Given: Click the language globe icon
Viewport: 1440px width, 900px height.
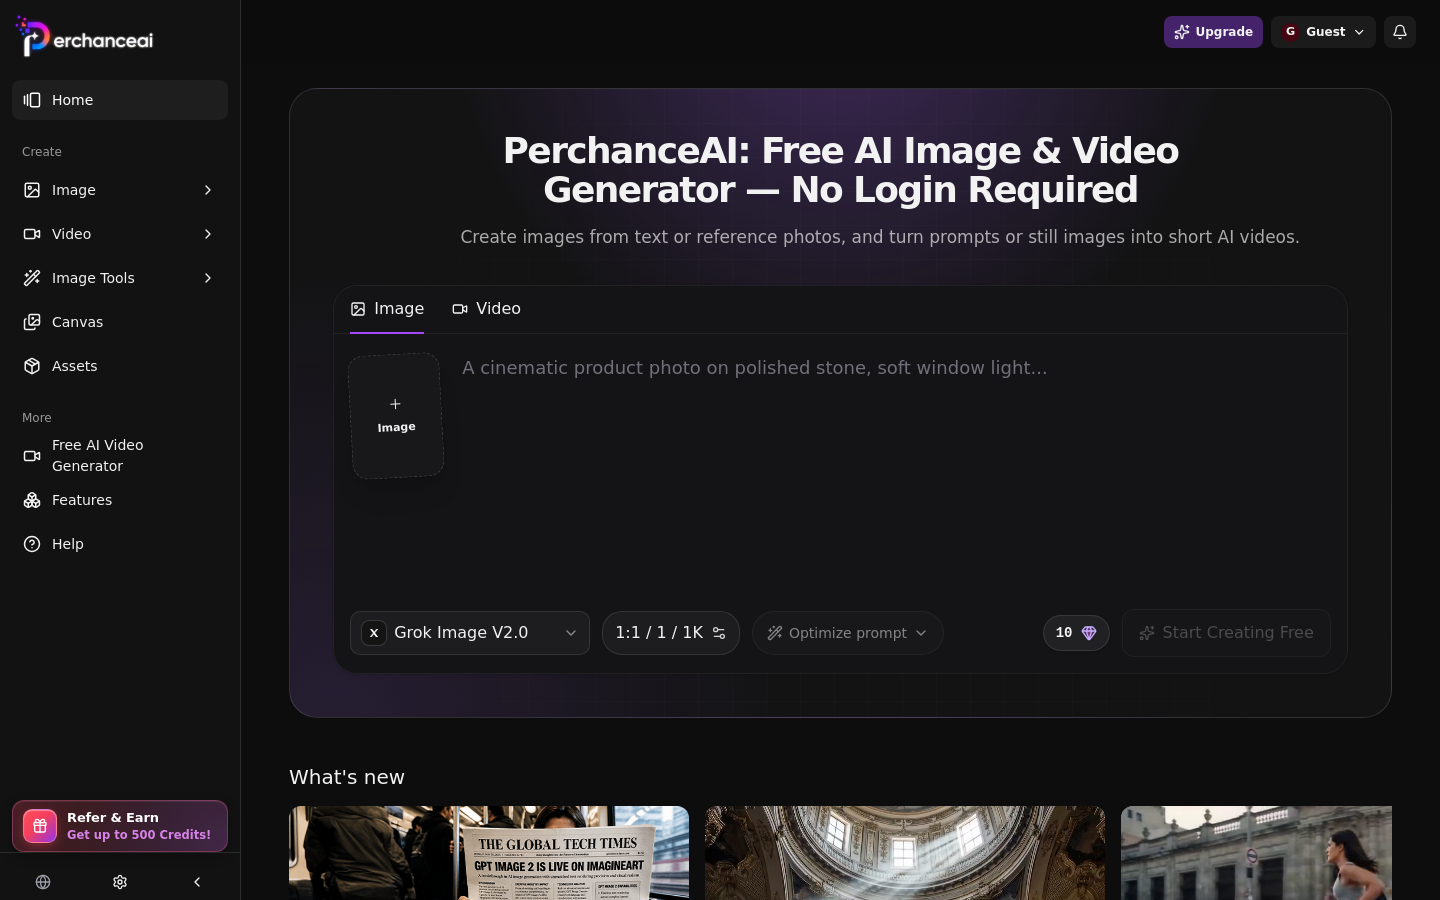Looking at the screenshot, I should pyautogui.click(x=43, y=882).
